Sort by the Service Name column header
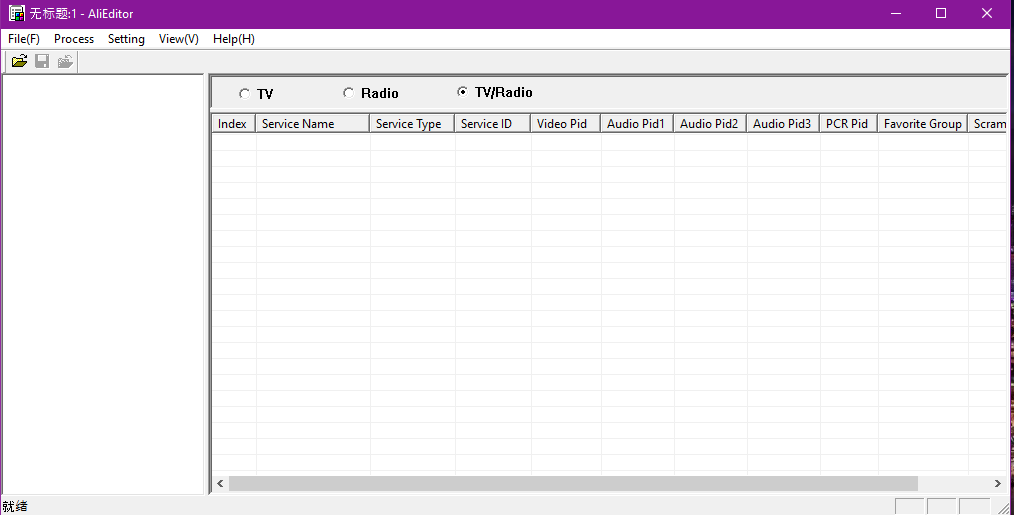 coord(312,124)
